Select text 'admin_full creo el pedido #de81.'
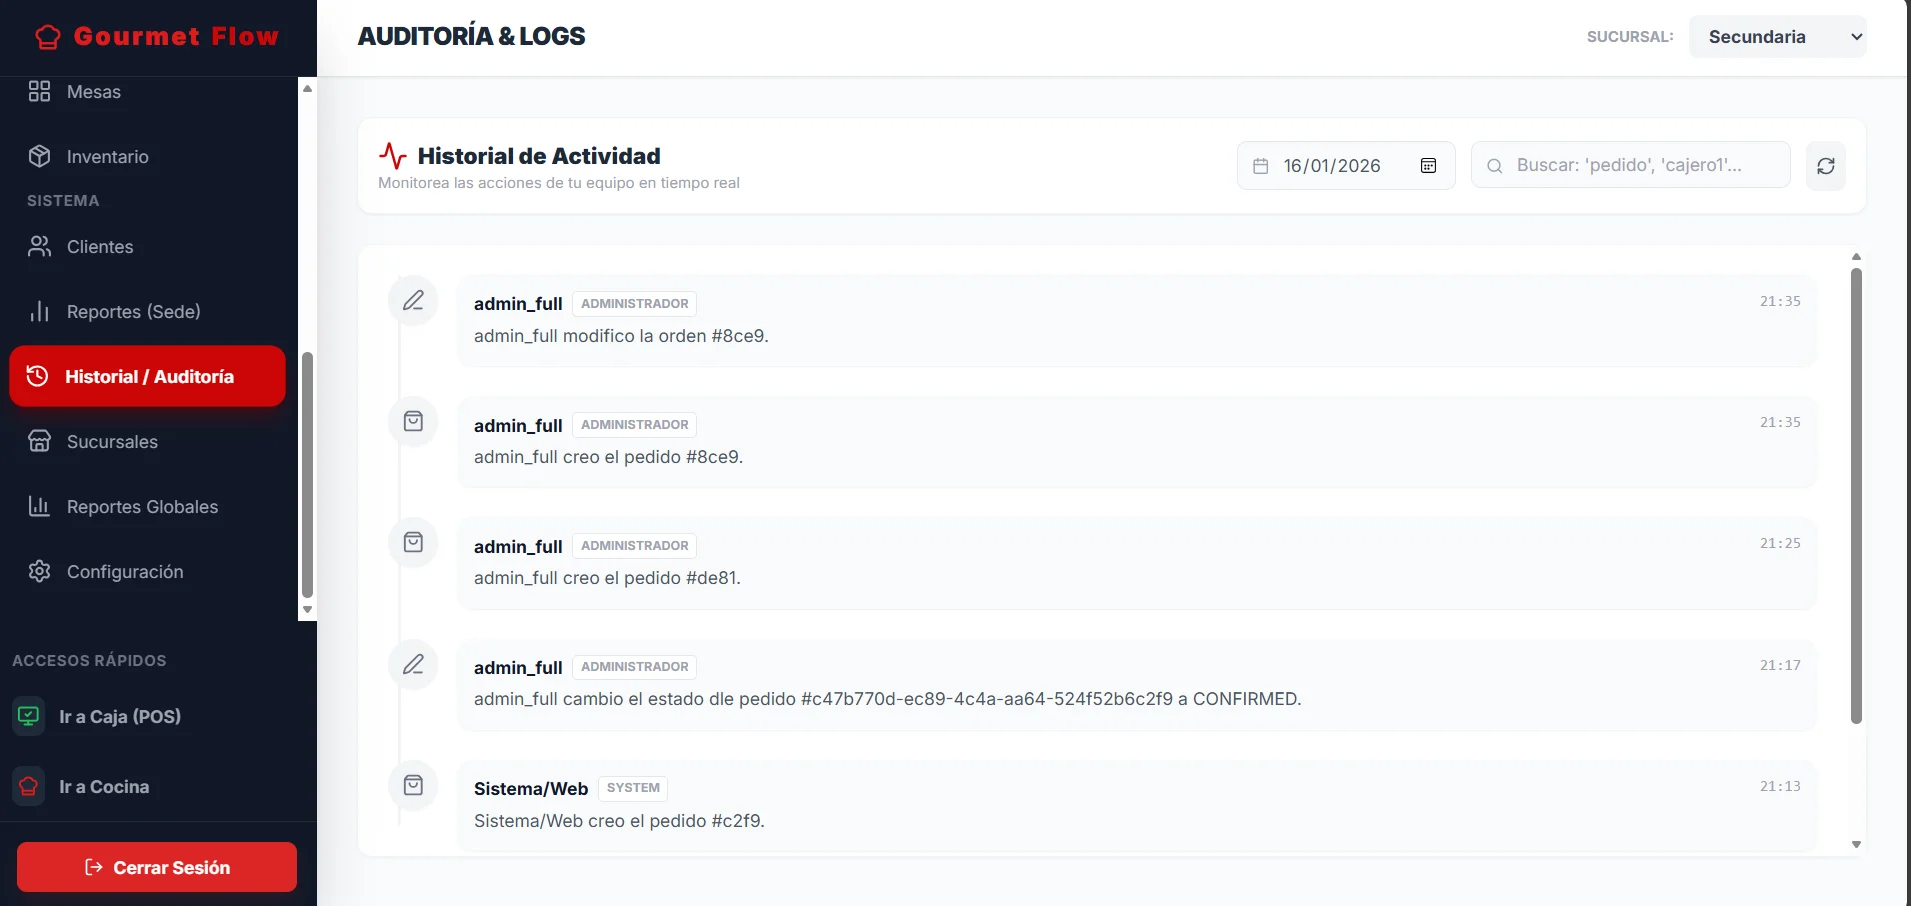 tap(607, 578)
